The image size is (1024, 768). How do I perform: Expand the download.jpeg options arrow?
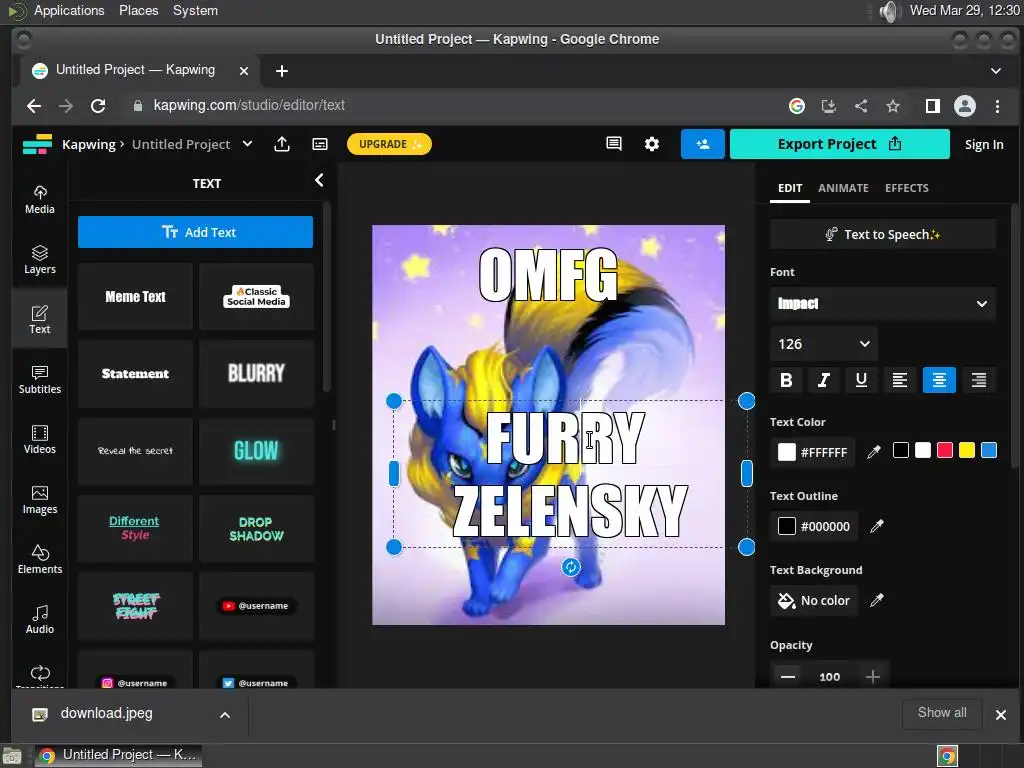(x=225, y=714)
